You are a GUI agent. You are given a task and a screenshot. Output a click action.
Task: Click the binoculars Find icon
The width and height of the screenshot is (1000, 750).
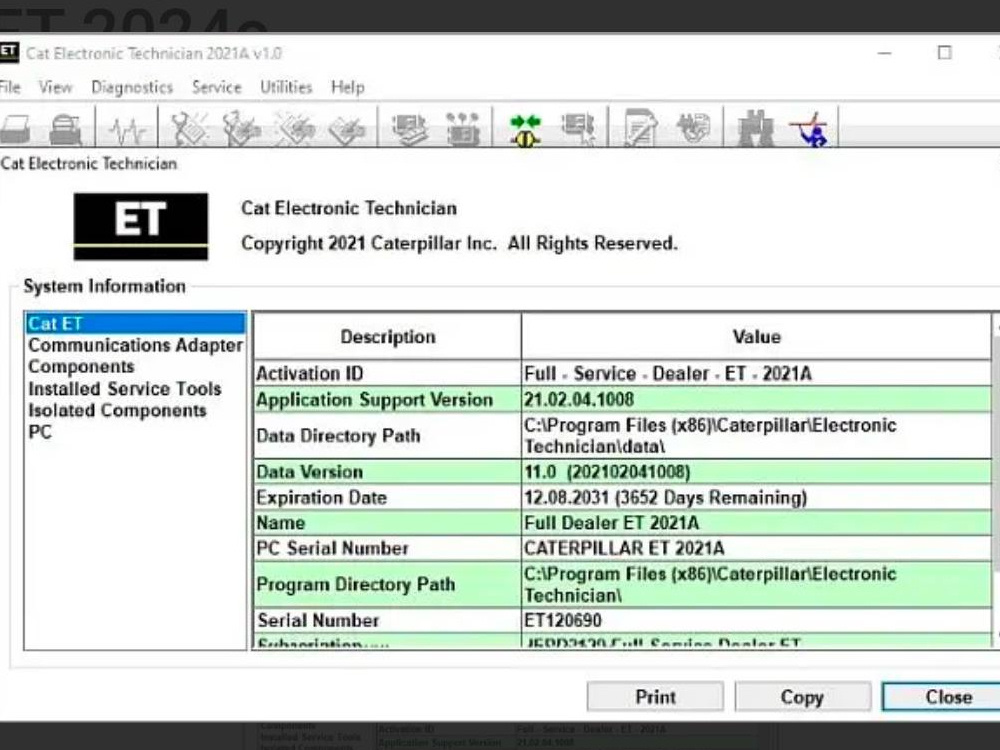(x=756, y=128)
